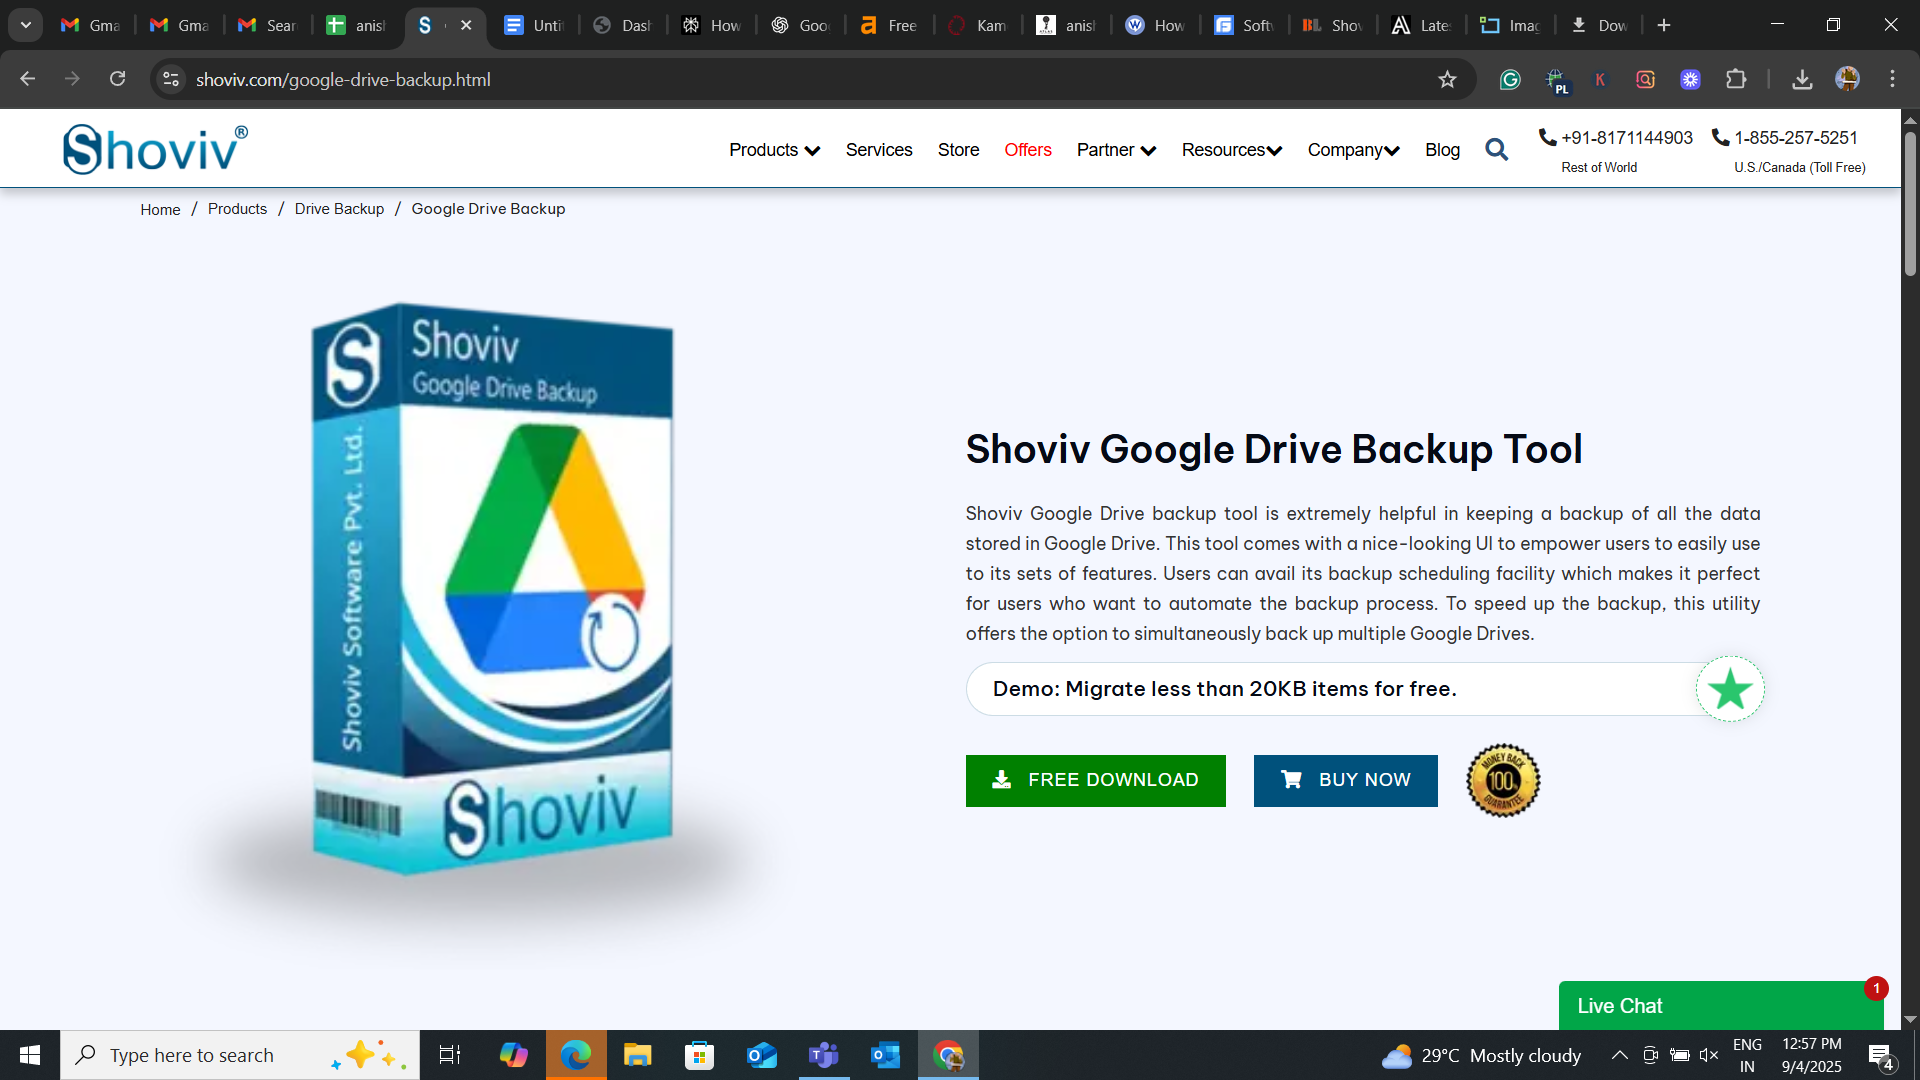Image resolution: width=1920 pixels, height=1080 pixels.
Task: Click the page vertical scrollbar thumb
Action: [1910, 203]
